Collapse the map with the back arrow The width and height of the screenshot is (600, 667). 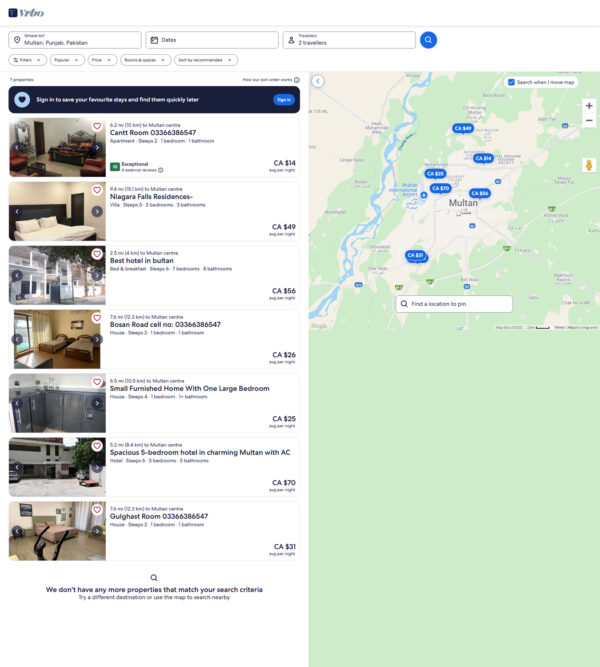(318, 81)
